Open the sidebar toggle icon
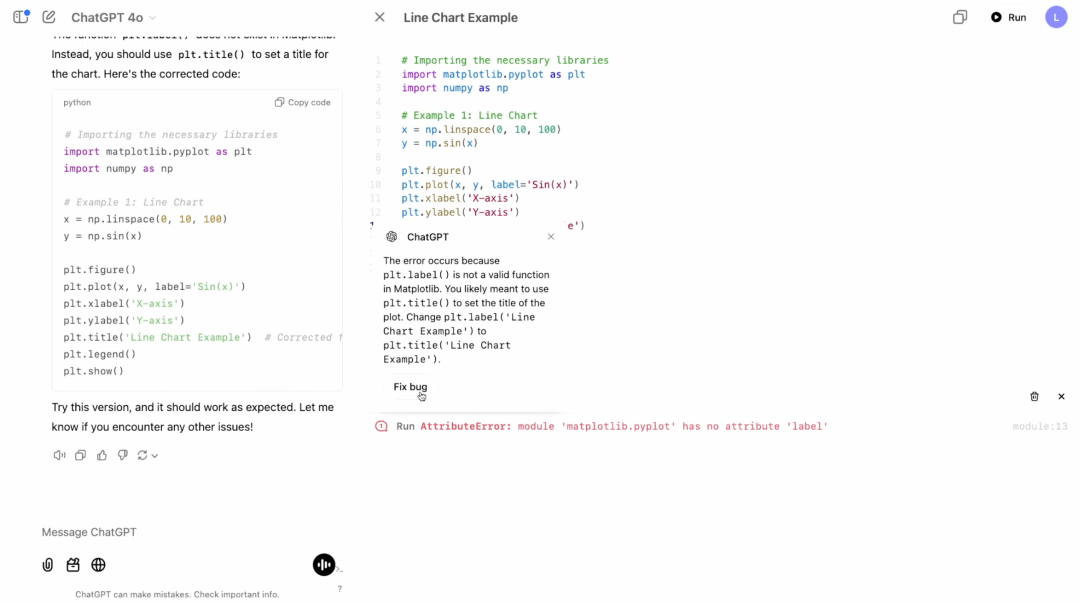Viewport: 1080px width, 603px height. pos(20,16)
